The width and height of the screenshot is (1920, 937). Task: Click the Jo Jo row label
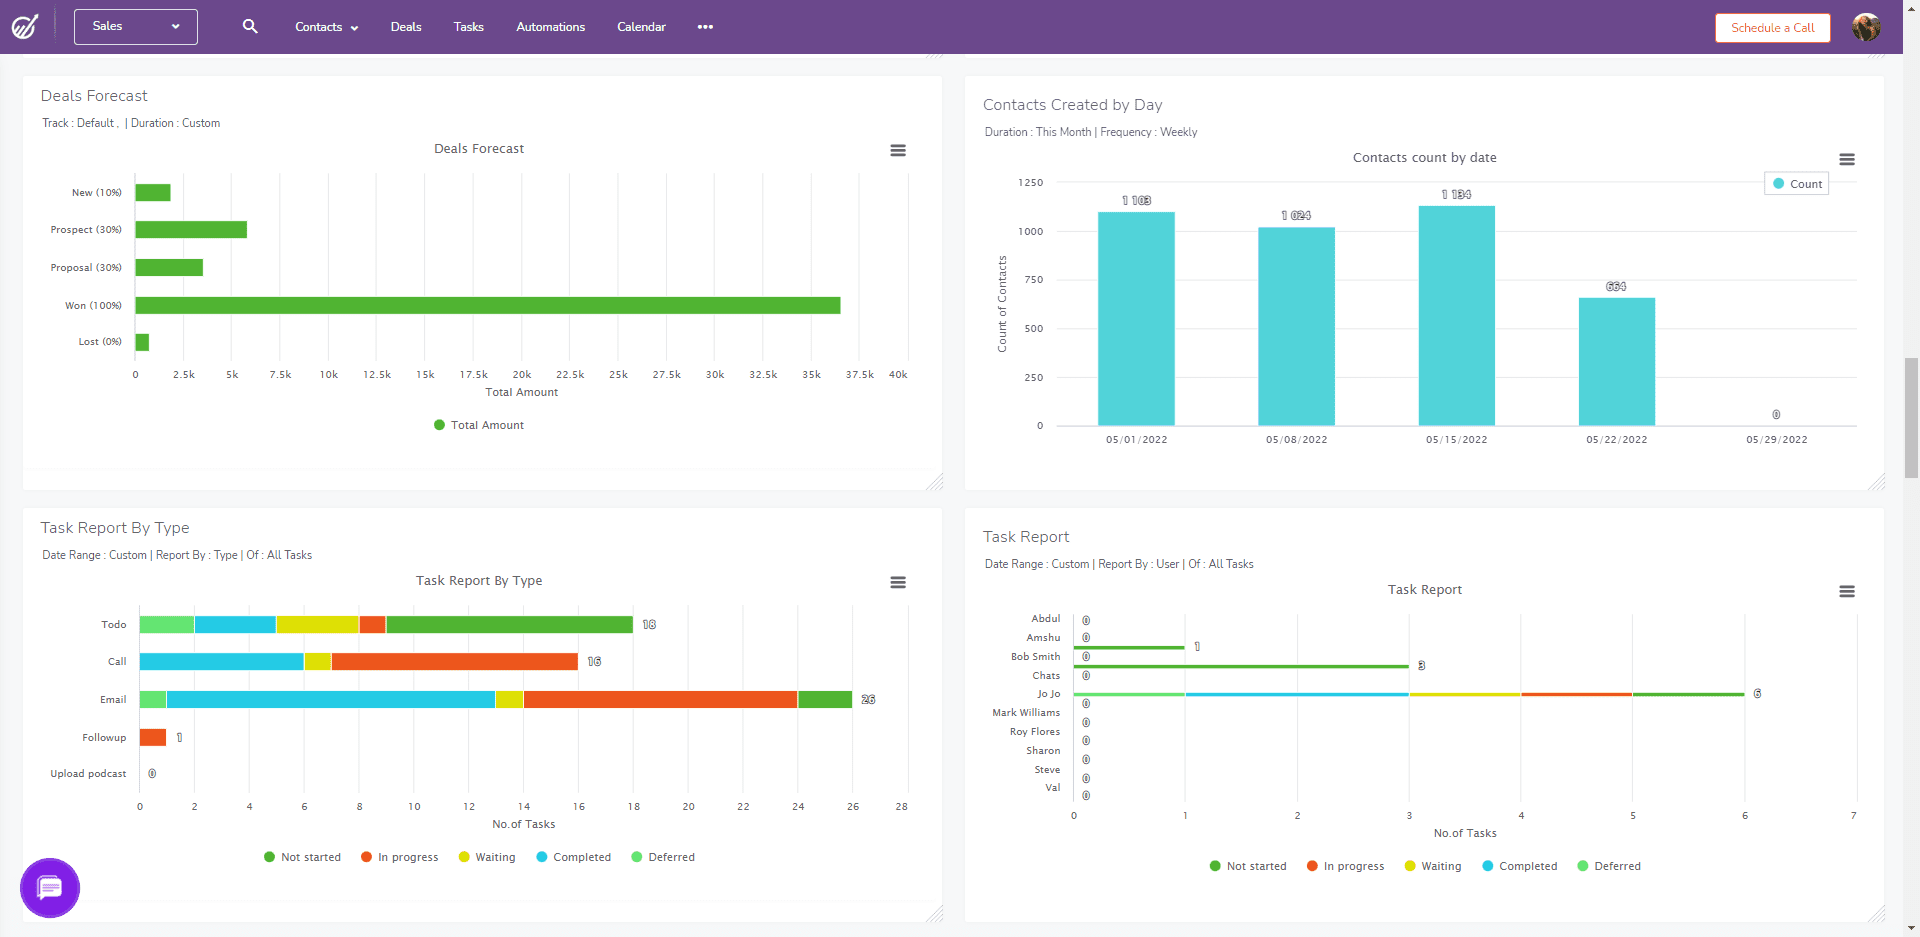pos(1048,694)
